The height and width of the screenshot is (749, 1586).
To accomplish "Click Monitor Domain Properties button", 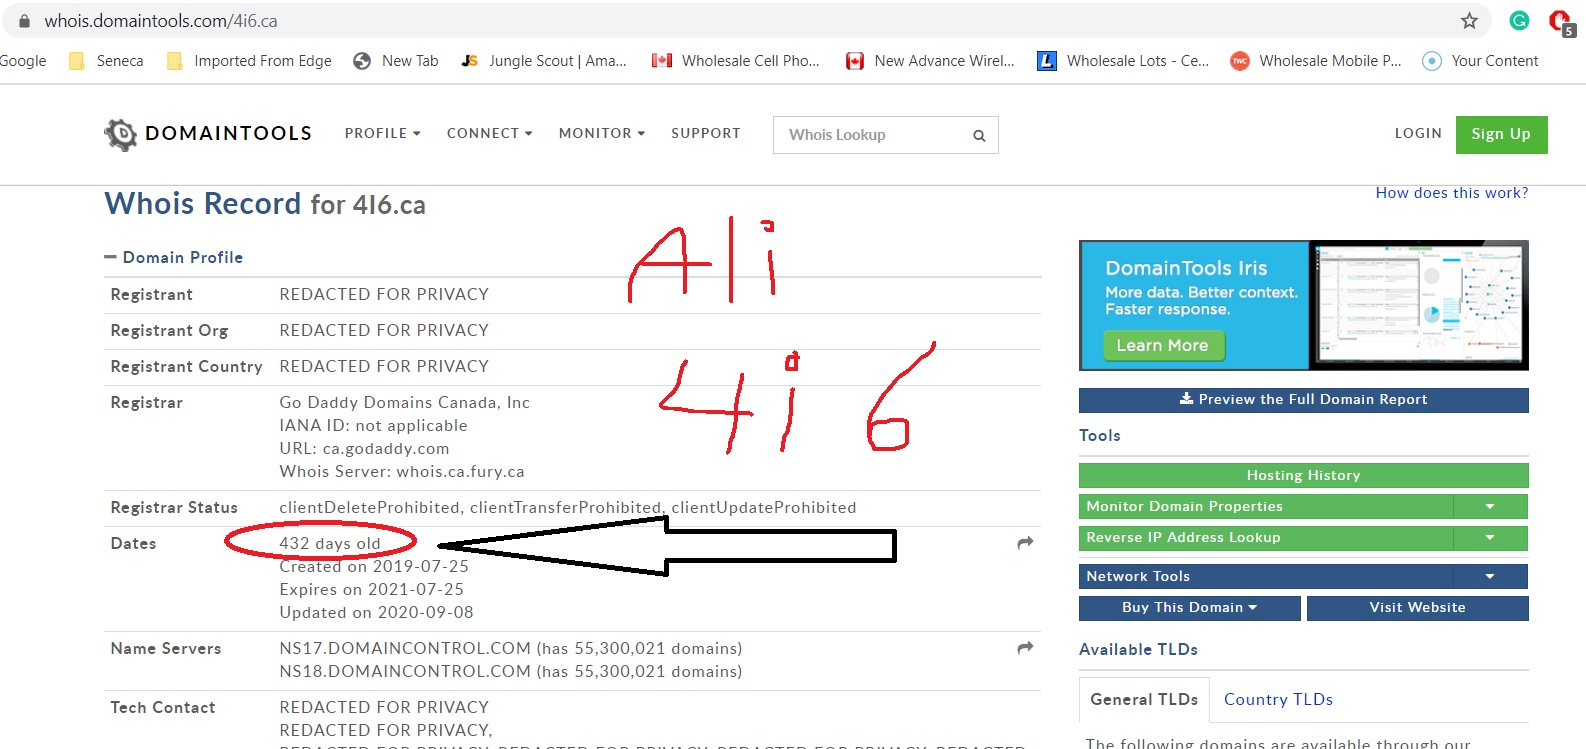I will (x=1266, y=506).
